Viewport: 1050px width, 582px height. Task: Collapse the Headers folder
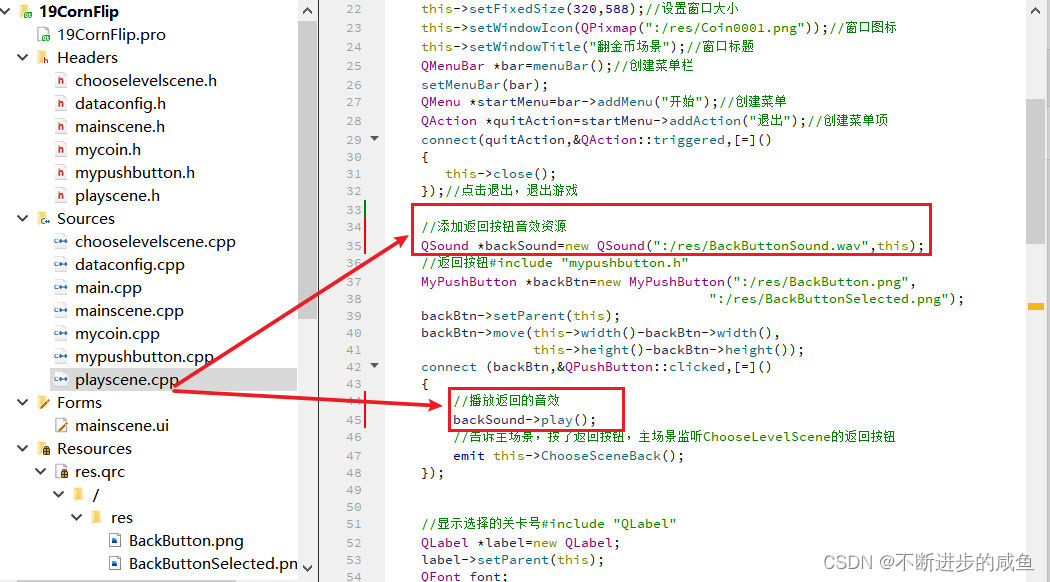coord(22,58)
